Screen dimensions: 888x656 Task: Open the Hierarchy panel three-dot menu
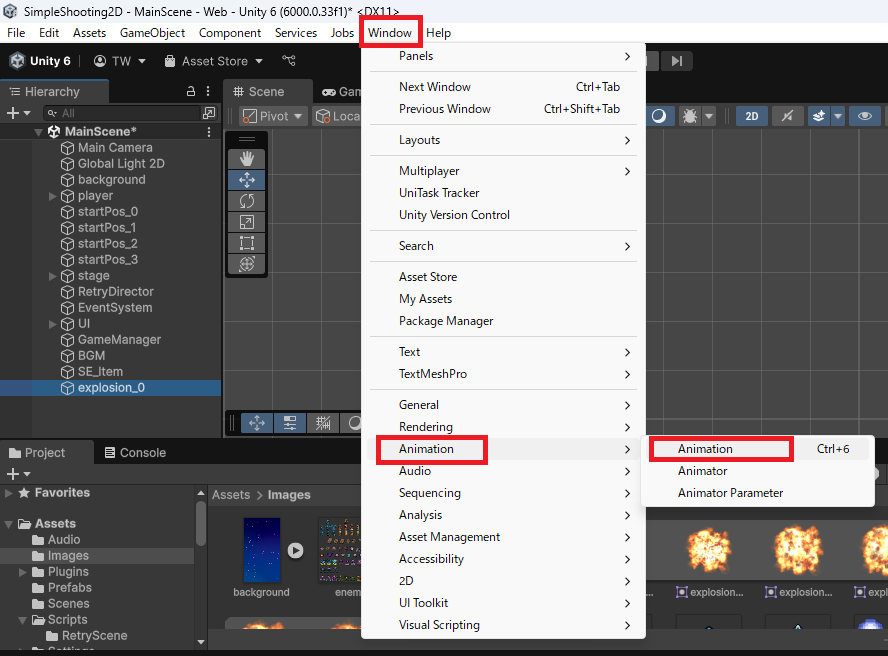coord(208,91)
